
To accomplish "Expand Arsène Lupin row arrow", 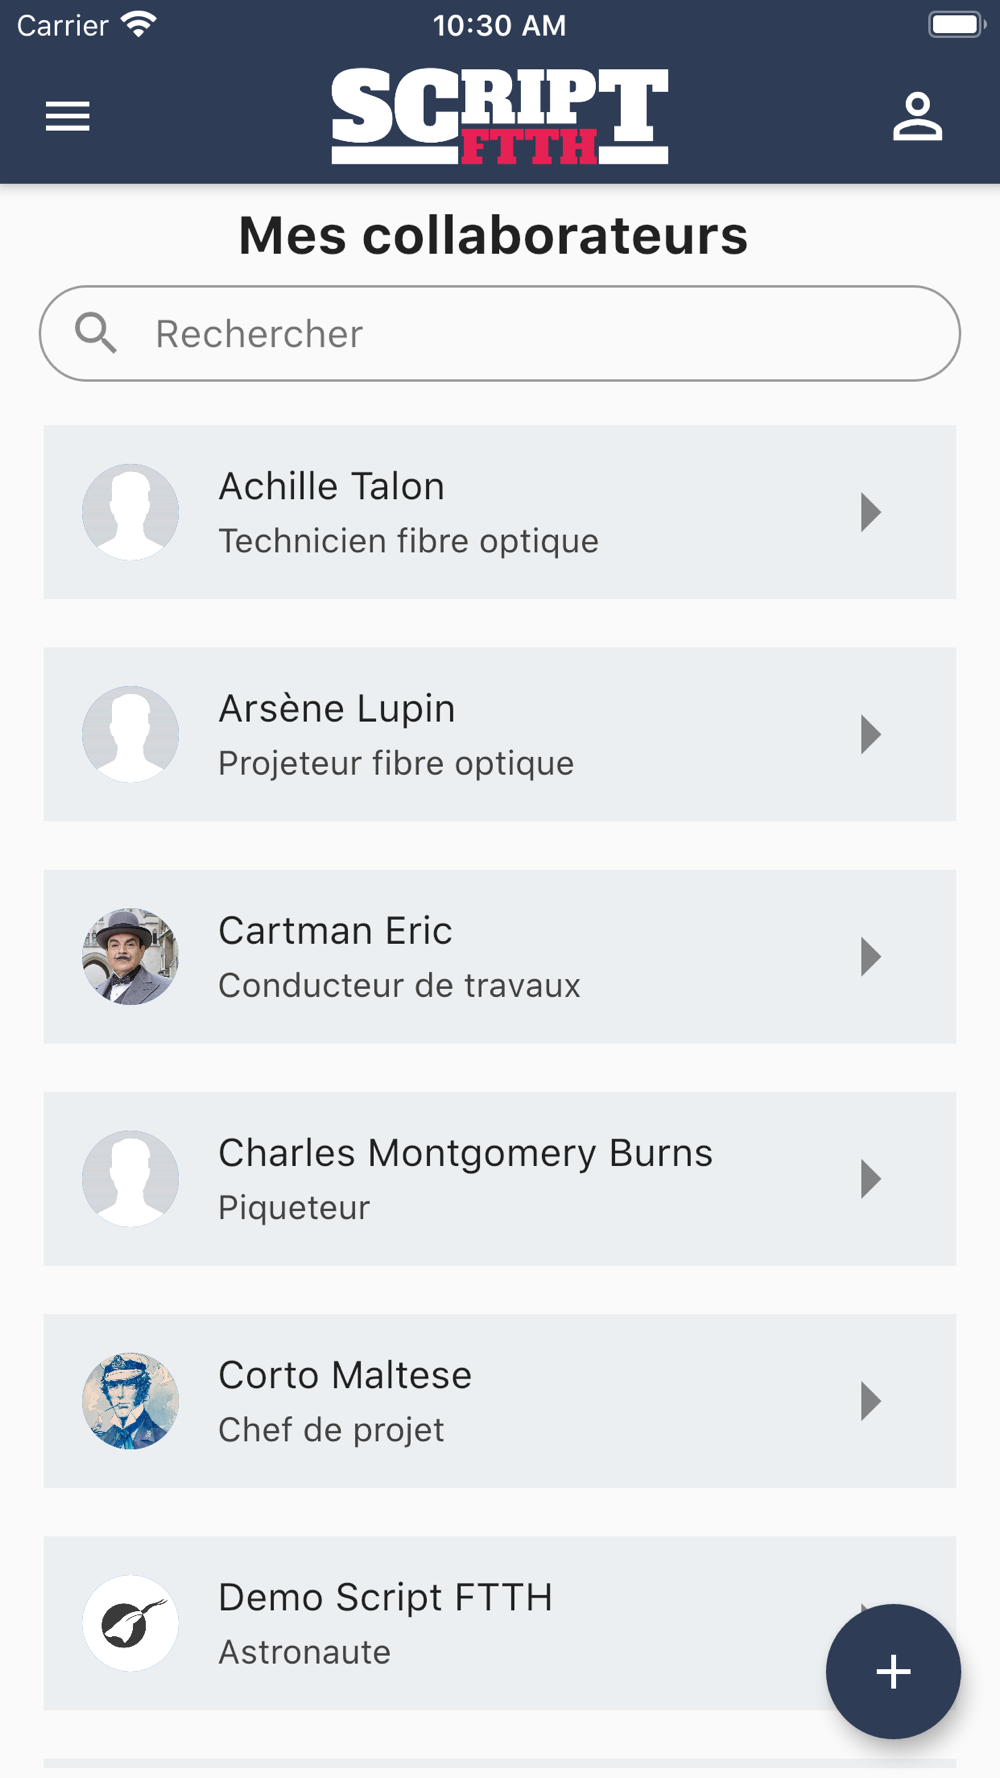I will [871, 735].
